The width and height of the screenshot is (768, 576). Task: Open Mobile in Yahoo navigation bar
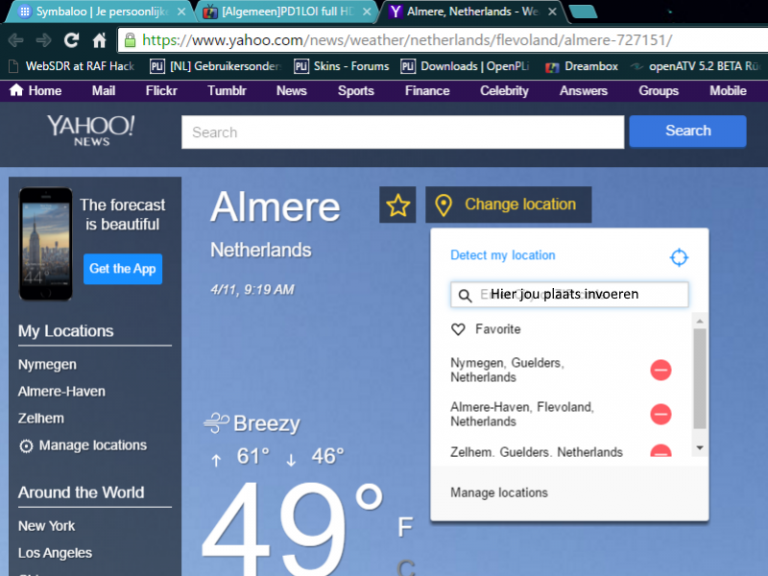tap(728, 91)
